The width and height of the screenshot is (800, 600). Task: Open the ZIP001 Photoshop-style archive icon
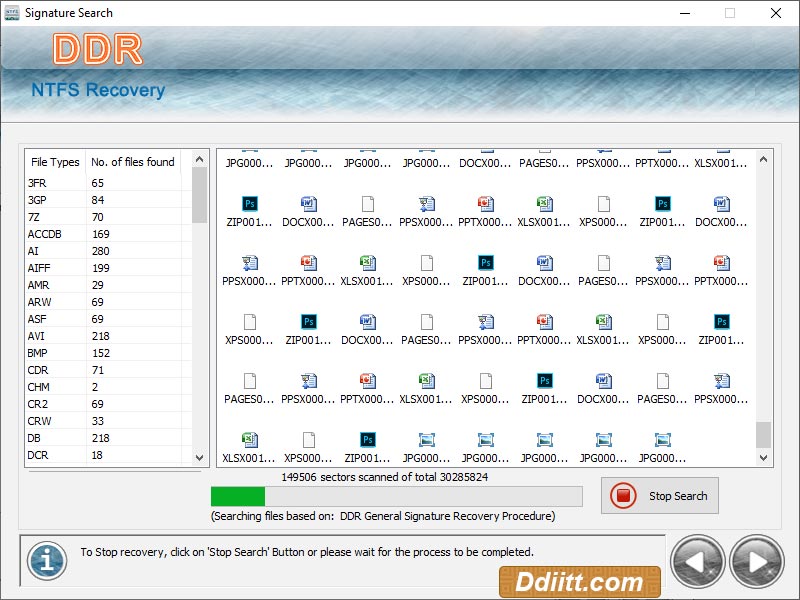pyautogui.click(x=249, y=205)
